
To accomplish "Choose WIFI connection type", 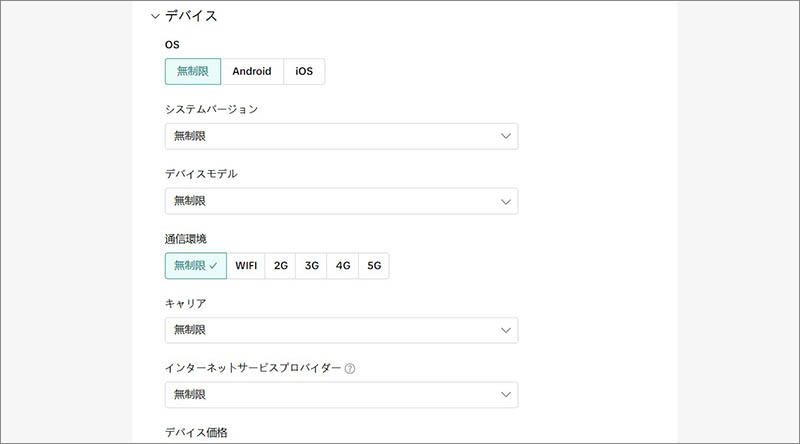I will tap(246, 266).
